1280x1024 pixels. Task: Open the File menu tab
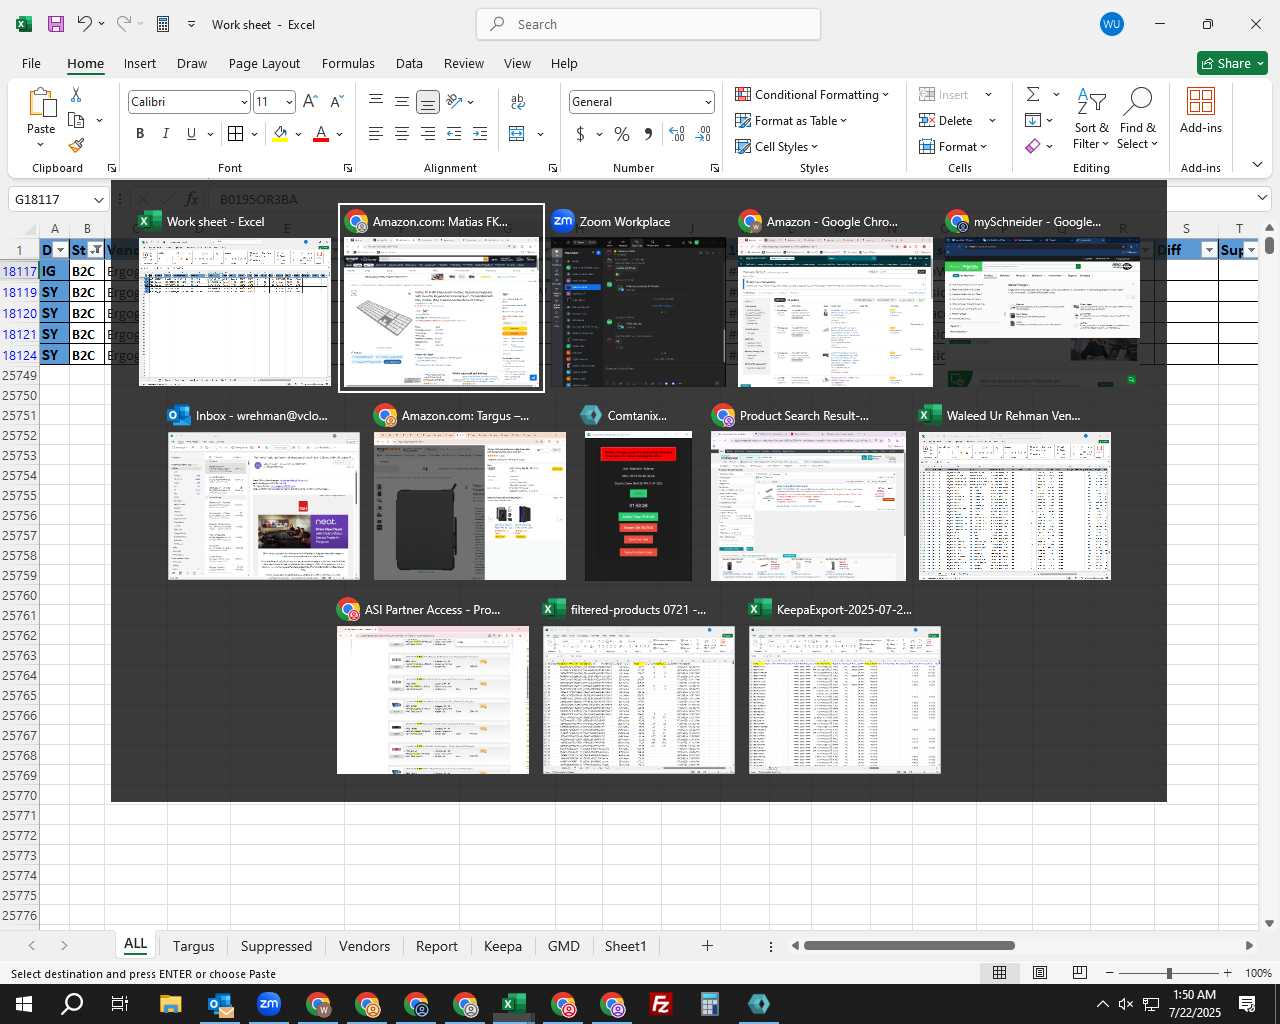[31, 63]
